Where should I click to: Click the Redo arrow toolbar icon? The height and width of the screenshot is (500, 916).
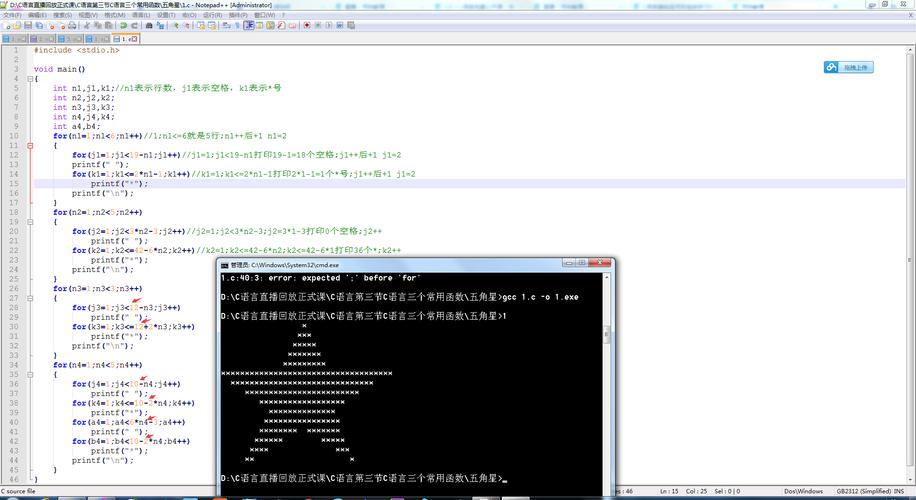tap(134, 26)
